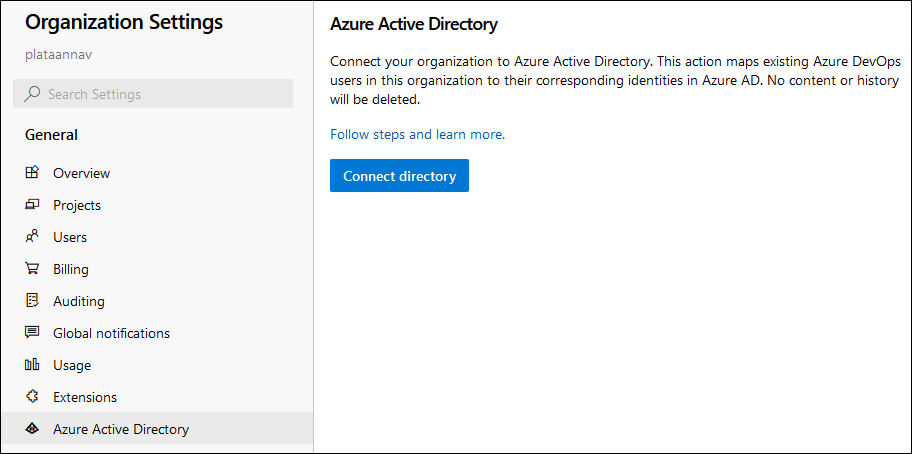Click the Projects icon in the sidebar
Screen dimensions: 912x454
pyautogui.click(x=32, y=205)
